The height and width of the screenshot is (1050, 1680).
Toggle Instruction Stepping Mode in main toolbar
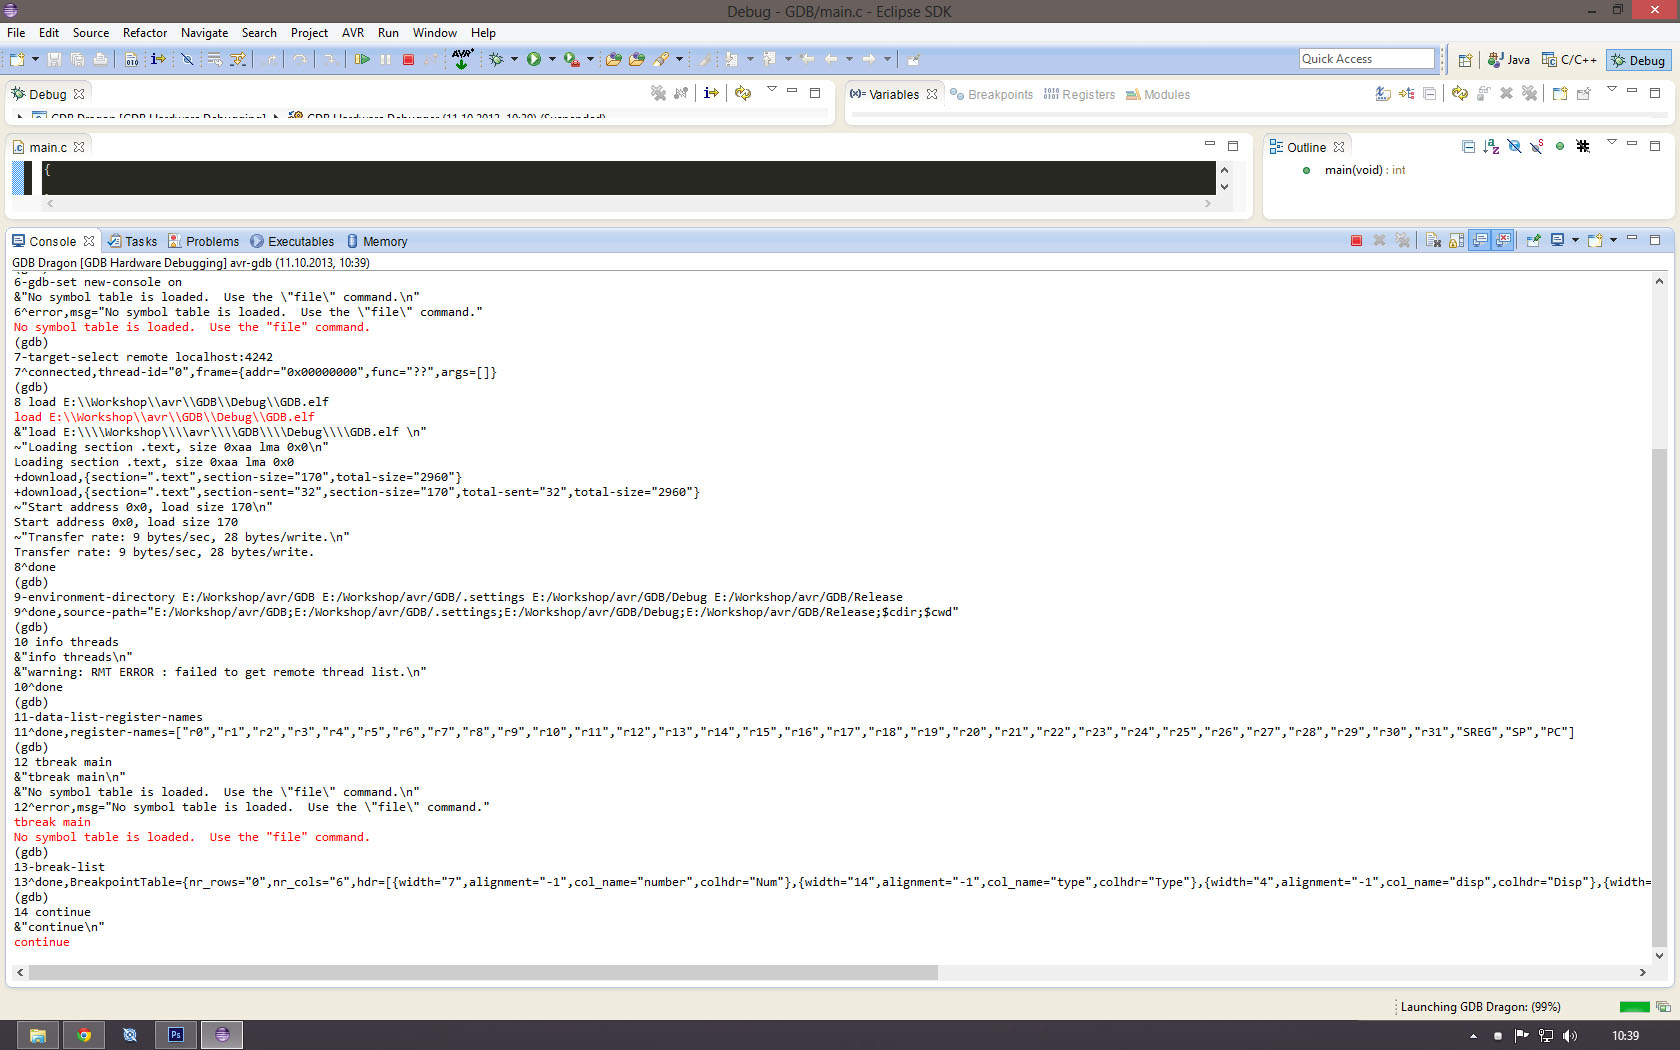tap(158, 60)
